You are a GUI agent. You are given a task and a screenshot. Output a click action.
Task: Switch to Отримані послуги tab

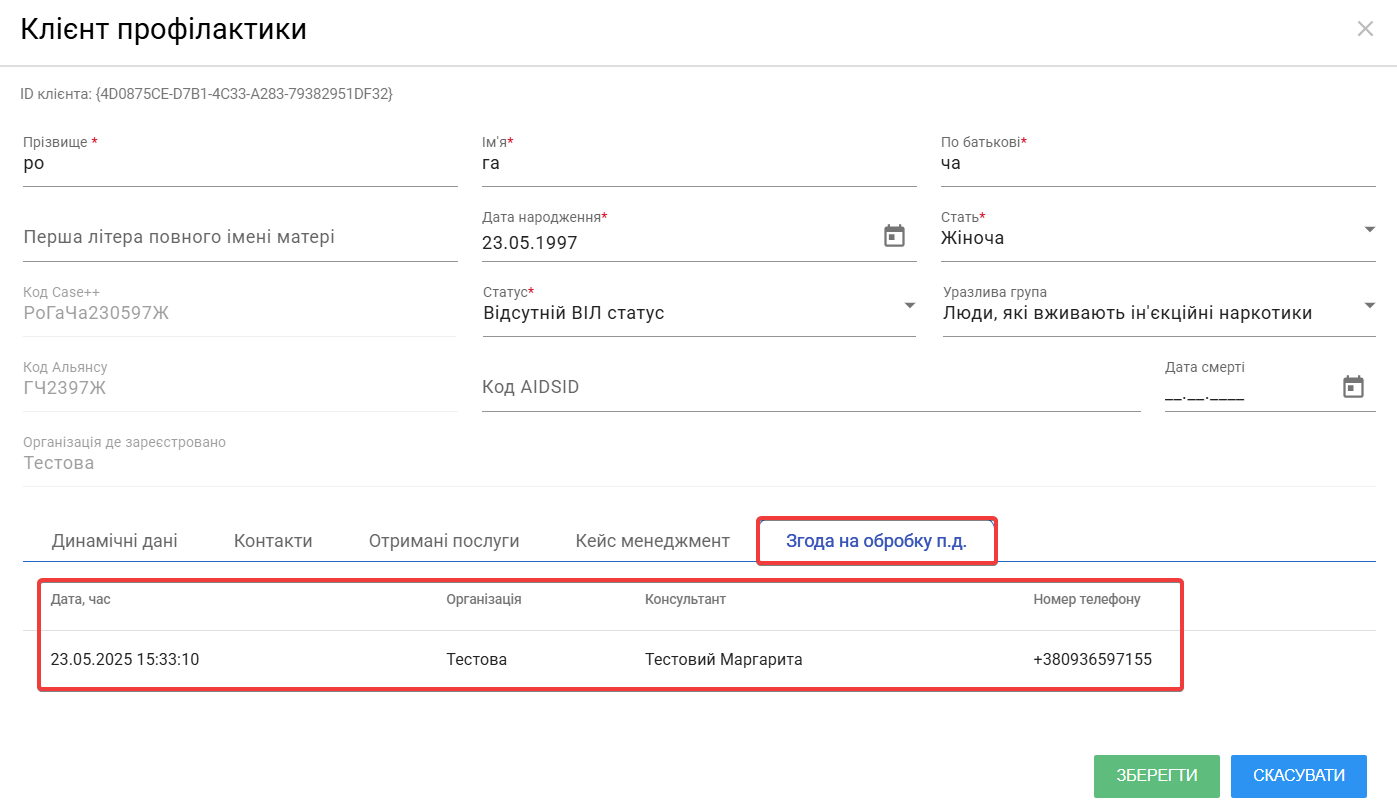click(x=444, y=541)
